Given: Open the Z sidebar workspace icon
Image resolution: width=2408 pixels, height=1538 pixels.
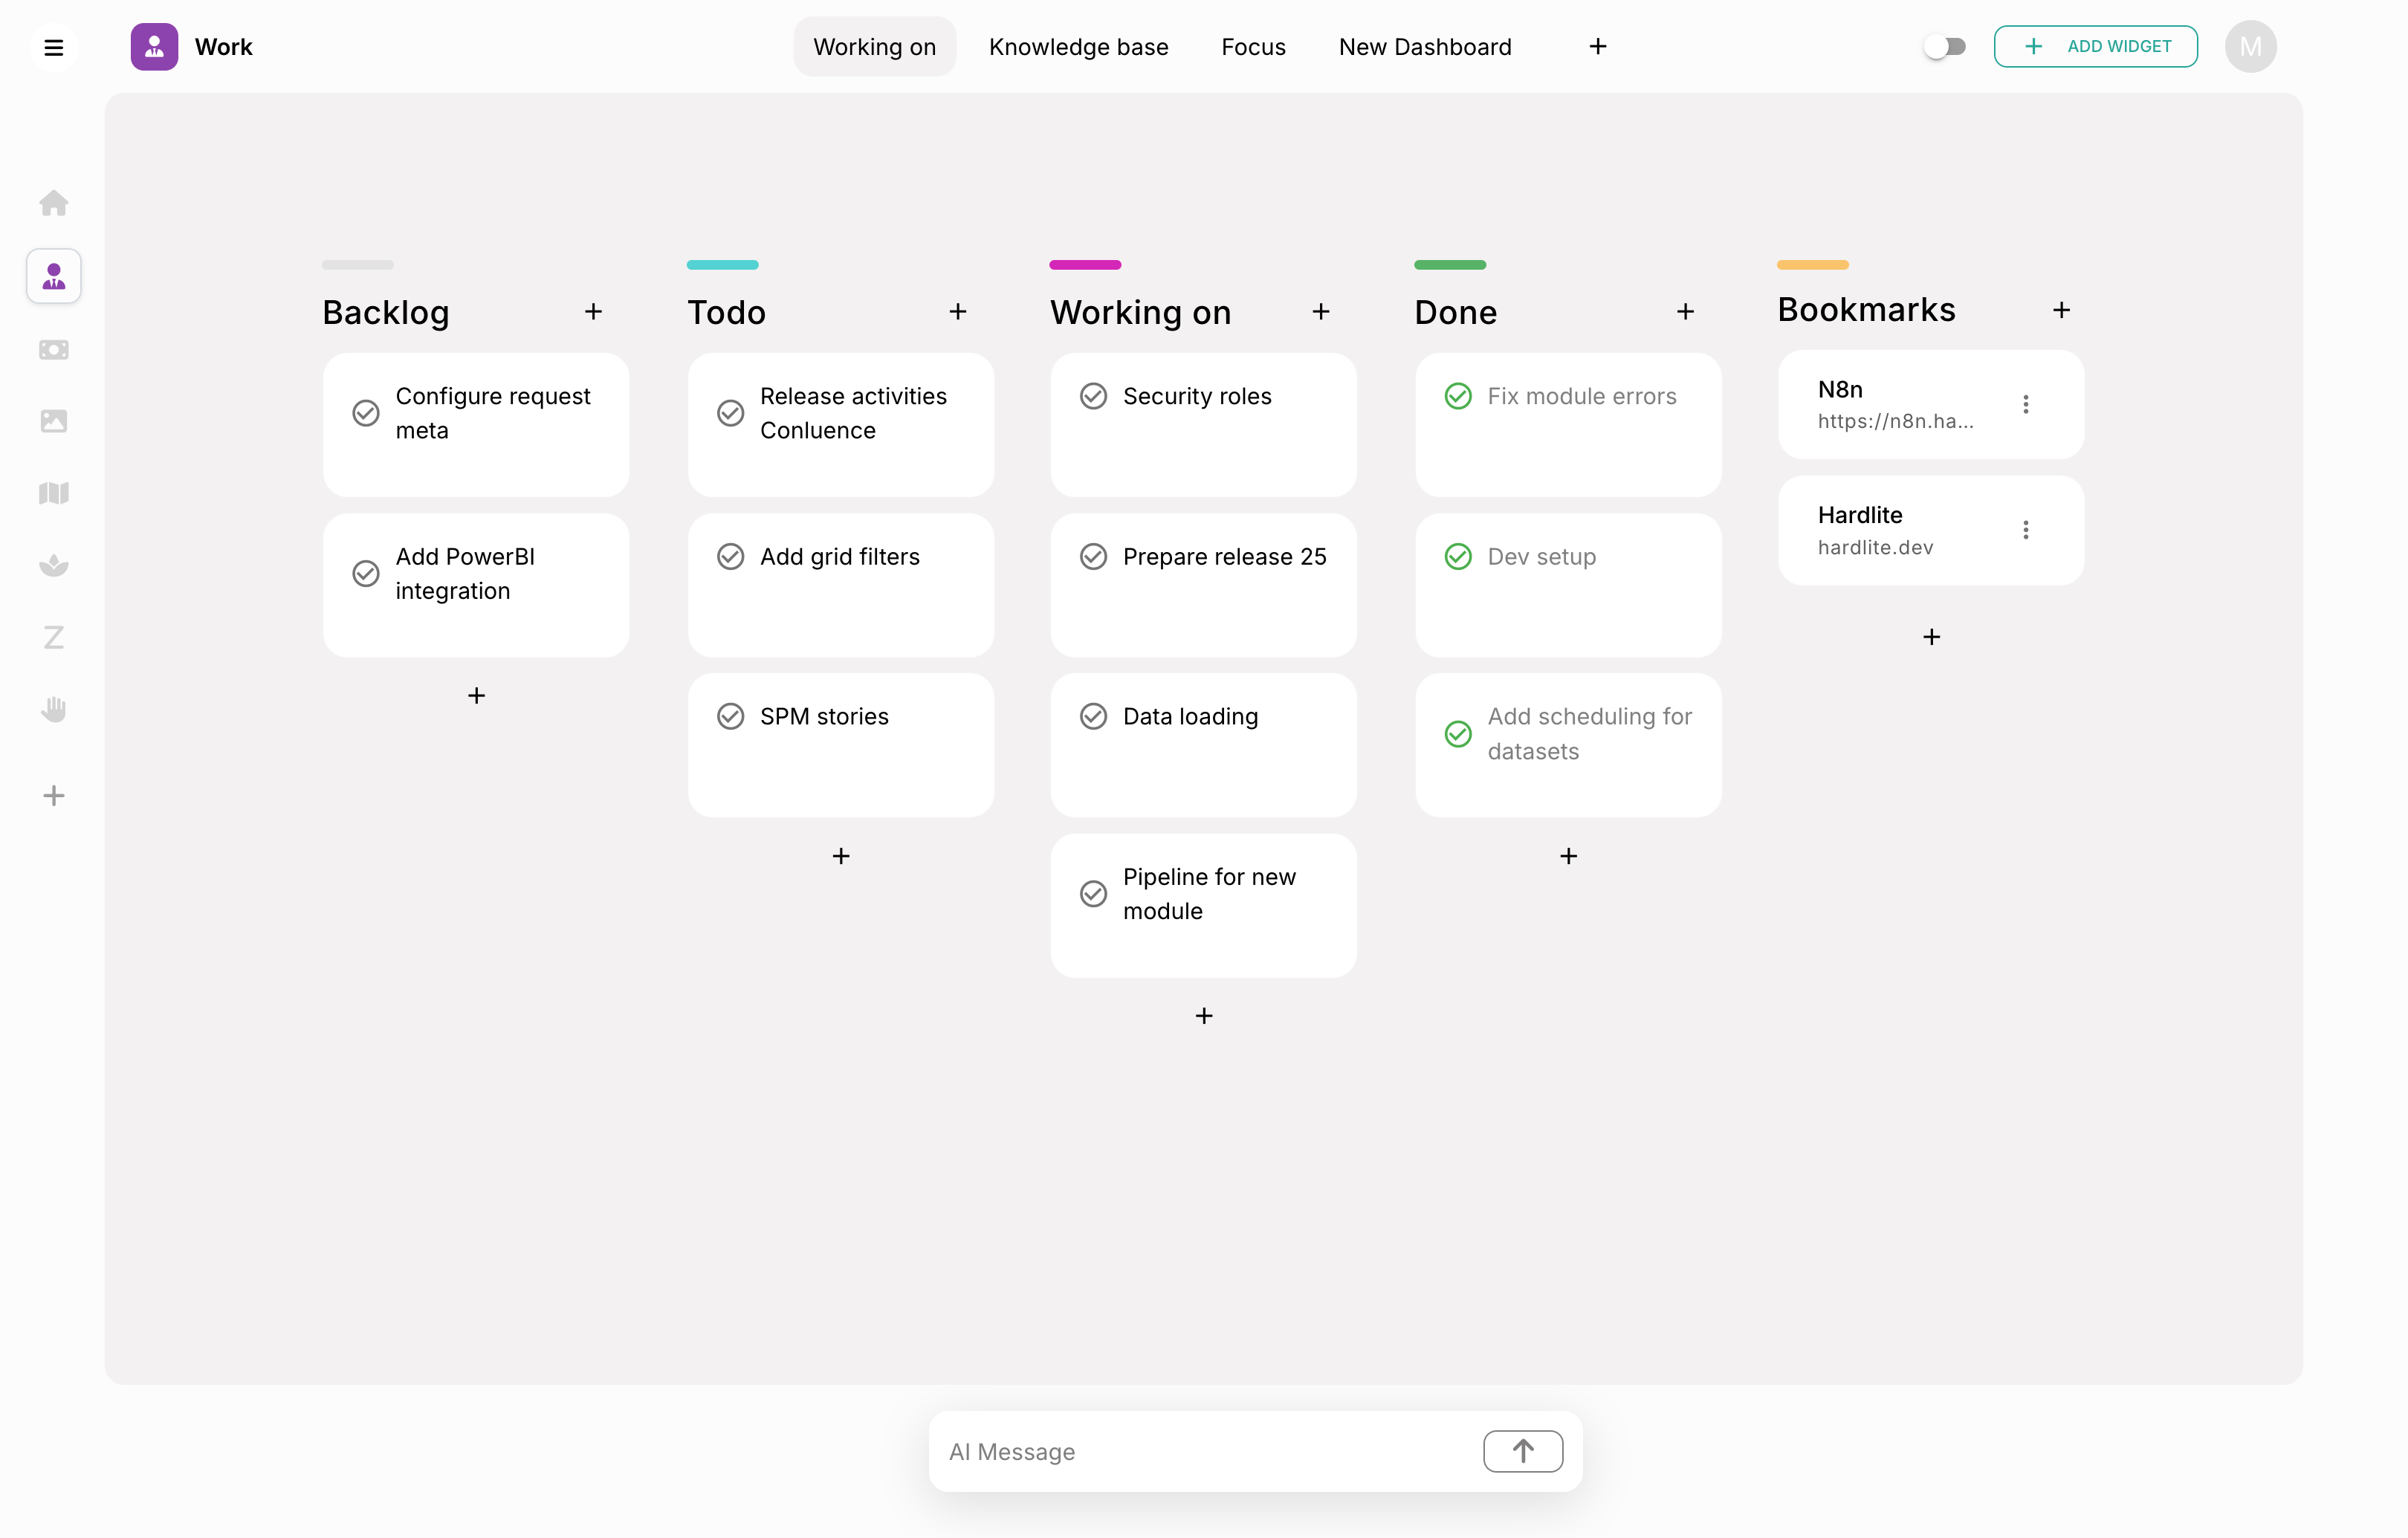Looking at the screenshot, I should tap(54, 637).
